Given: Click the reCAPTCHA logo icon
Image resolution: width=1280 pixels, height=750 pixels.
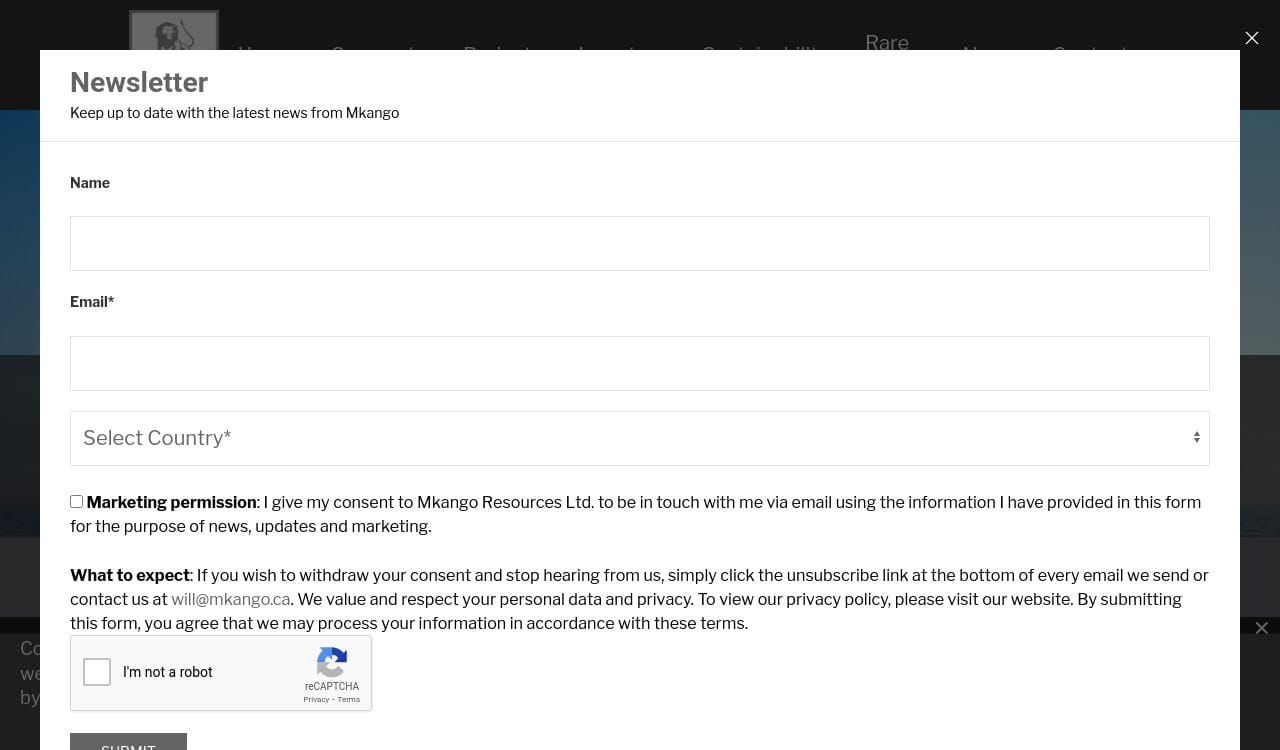Looking at the screenshot, I should tap(332, 661).
